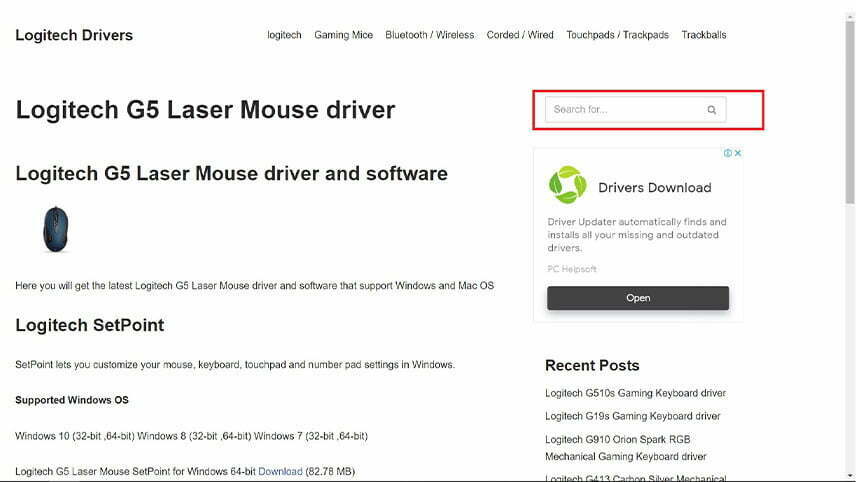Click the page vertical scrollbar thumb
This screenshot has height=482, width=856.
click(x=850, y=112)
